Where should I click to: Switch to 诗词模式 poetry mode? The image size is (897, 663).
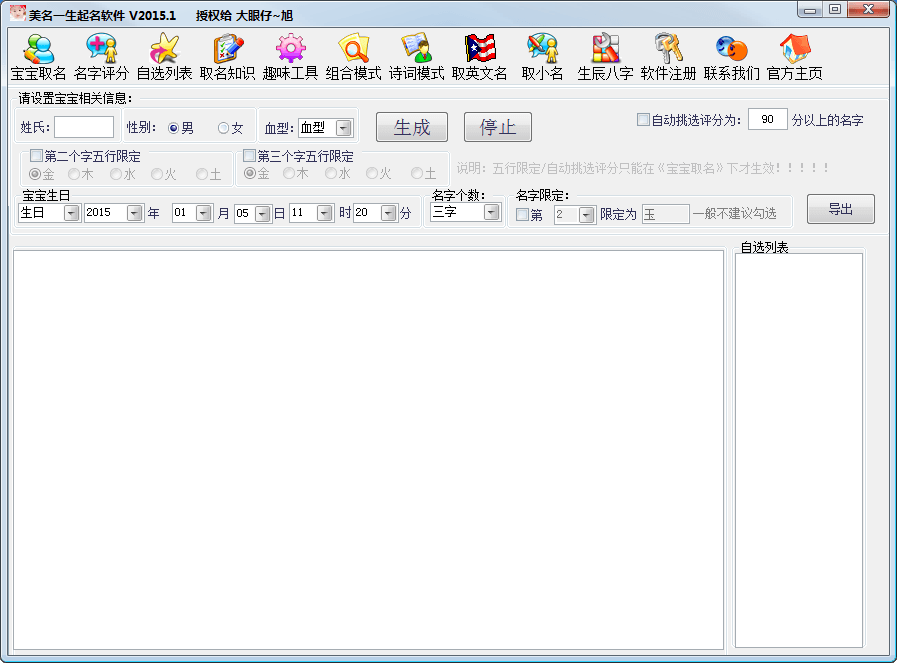click(415, 55)
